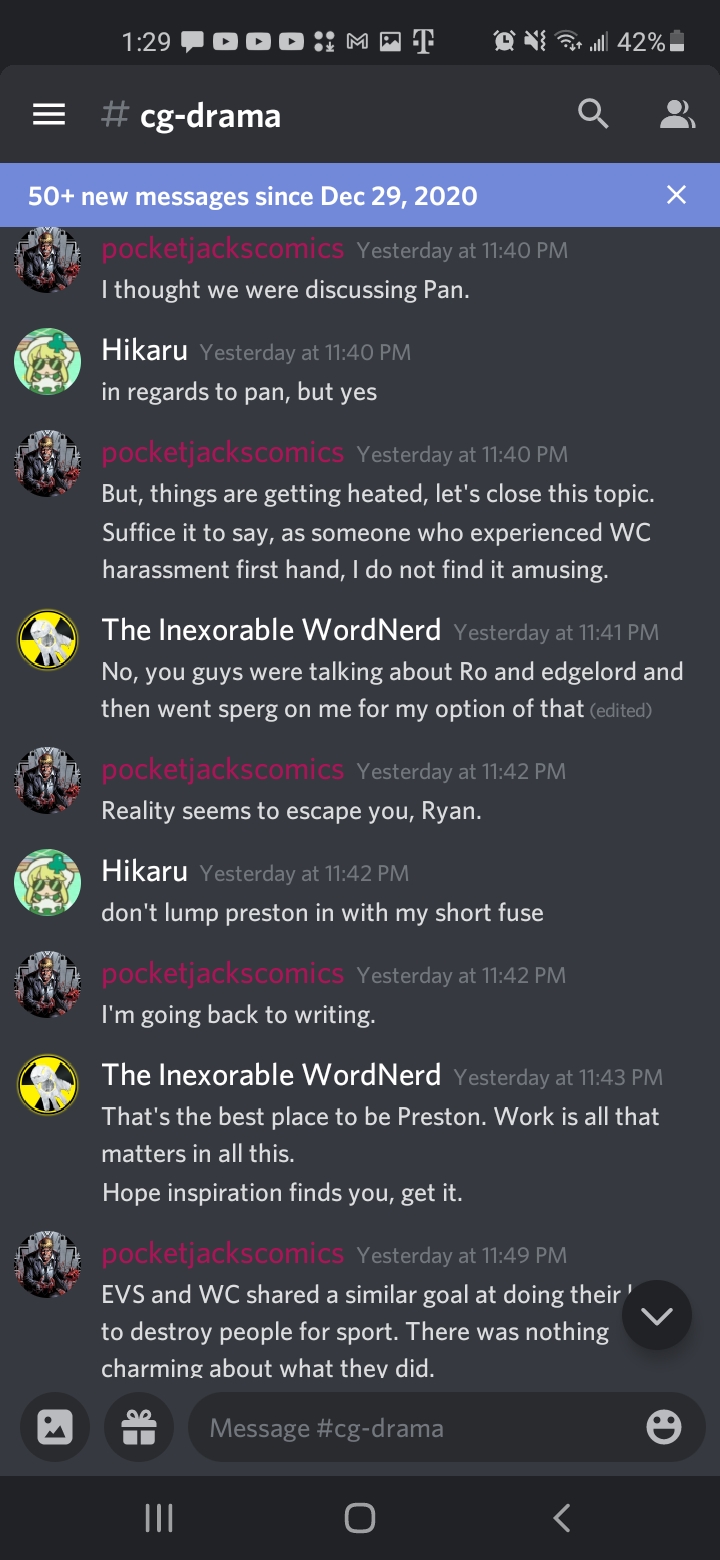Tap the cg-drama channel title
The height and width of the screenshot is (1560, 720).
(x=210, y=116)
